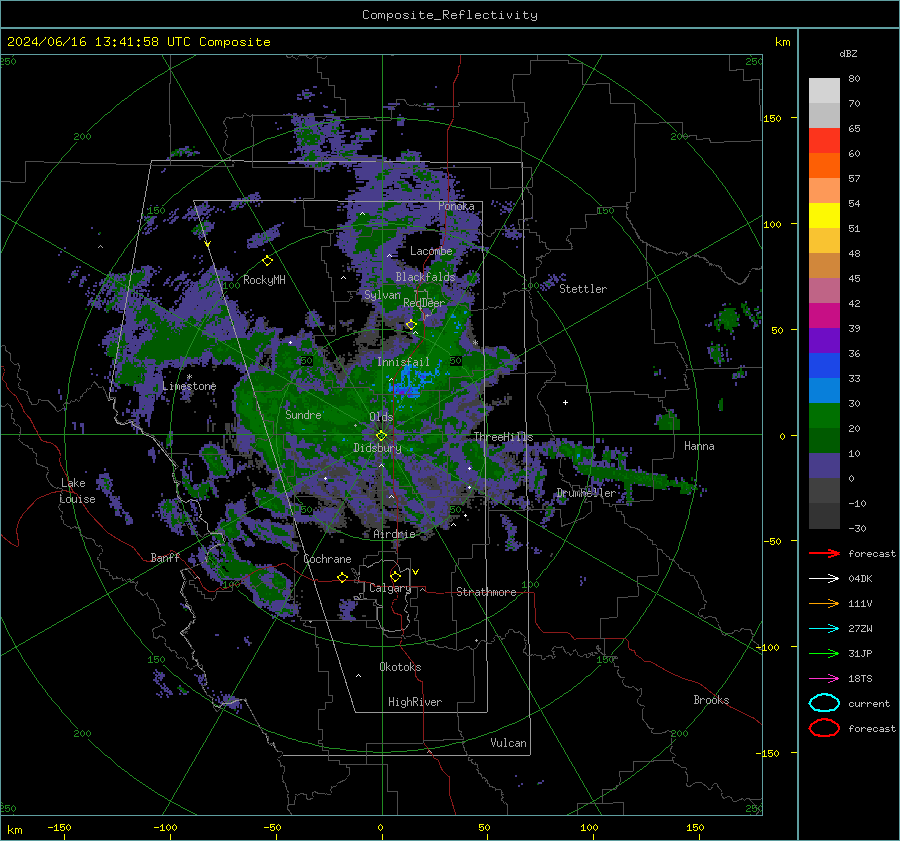This screenshot has width=900, height=841.
Task: Click the 'forecast' text beside red arrow
Action: point(872,553)
